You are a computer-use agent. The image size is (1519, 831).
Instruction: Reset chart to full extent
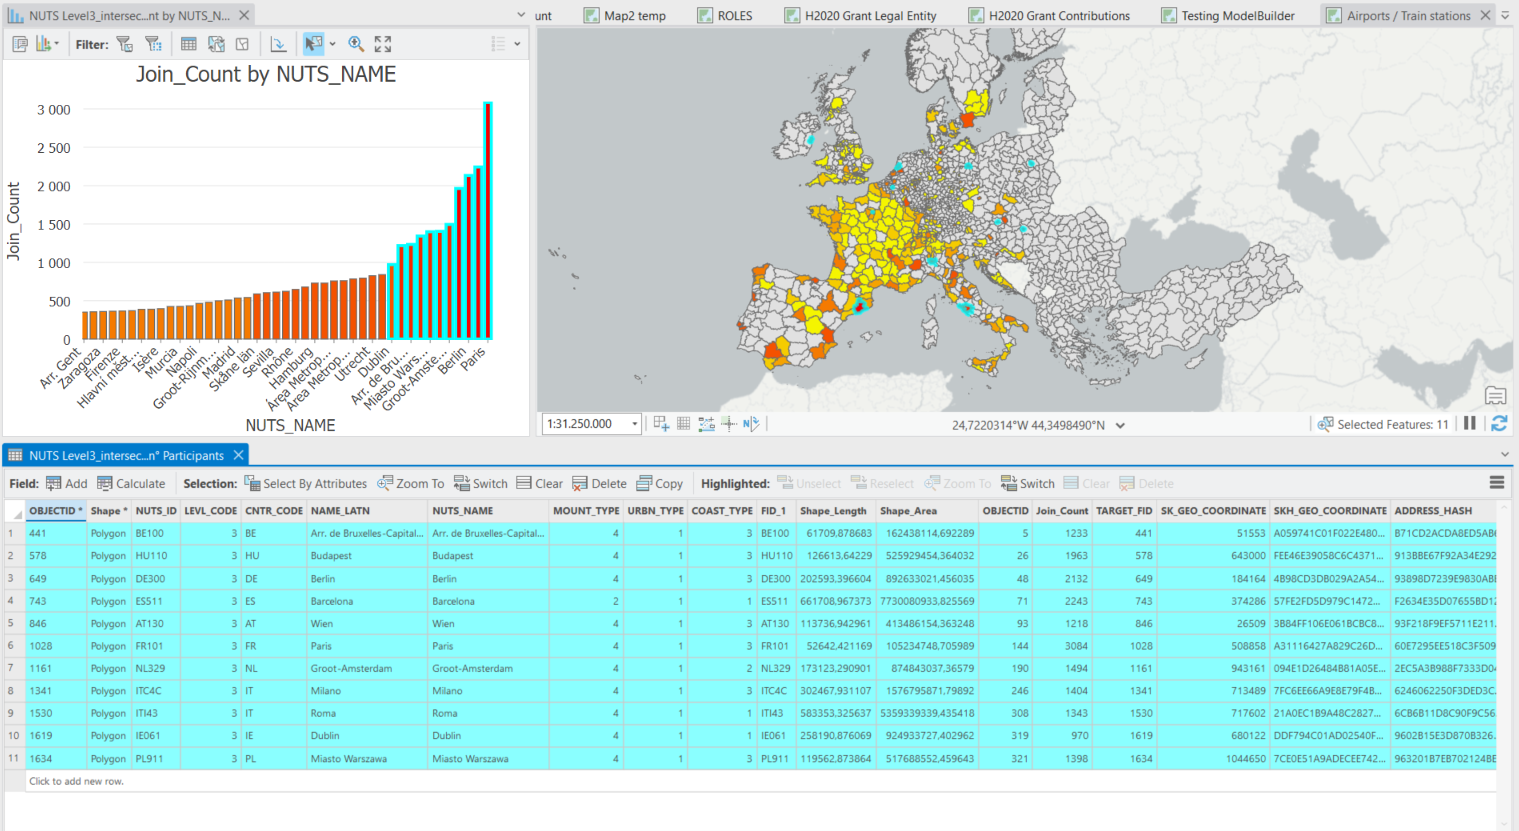pos(381,43)
